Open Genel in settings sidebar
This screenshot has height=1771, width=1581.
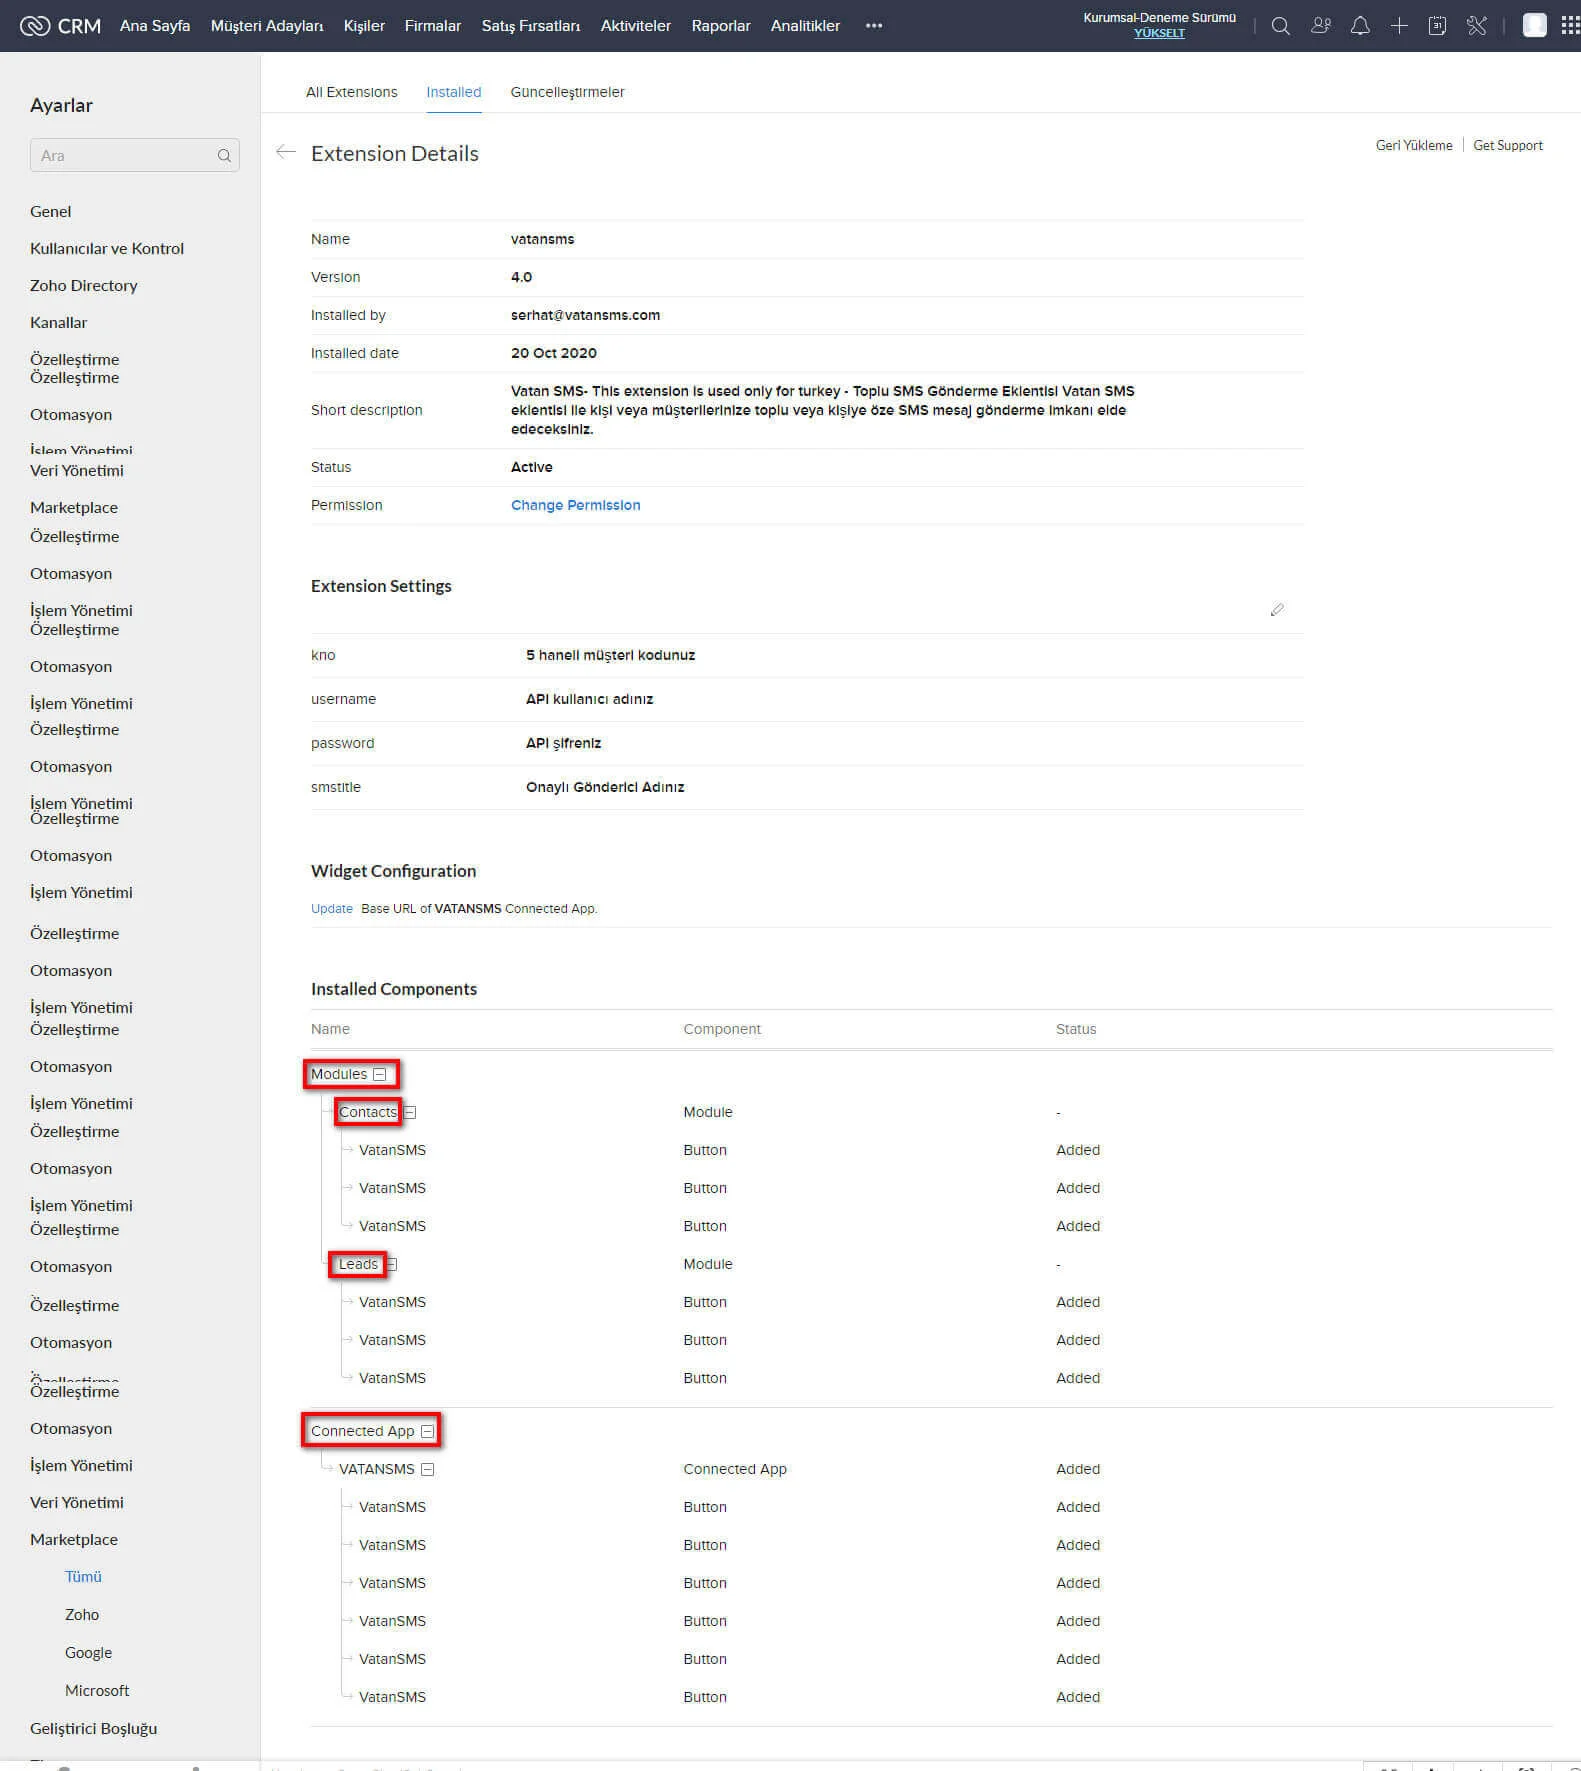tap(51, 211)
